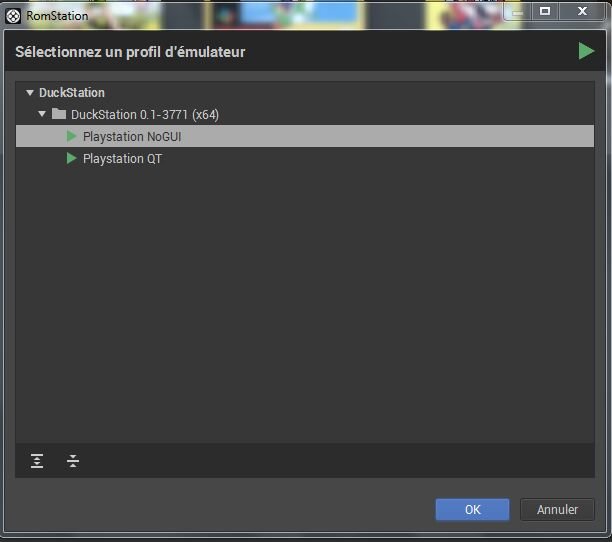Click the RomStation logo icon in title bar
The height and width of the screenshot is (542, 612).
13,16
